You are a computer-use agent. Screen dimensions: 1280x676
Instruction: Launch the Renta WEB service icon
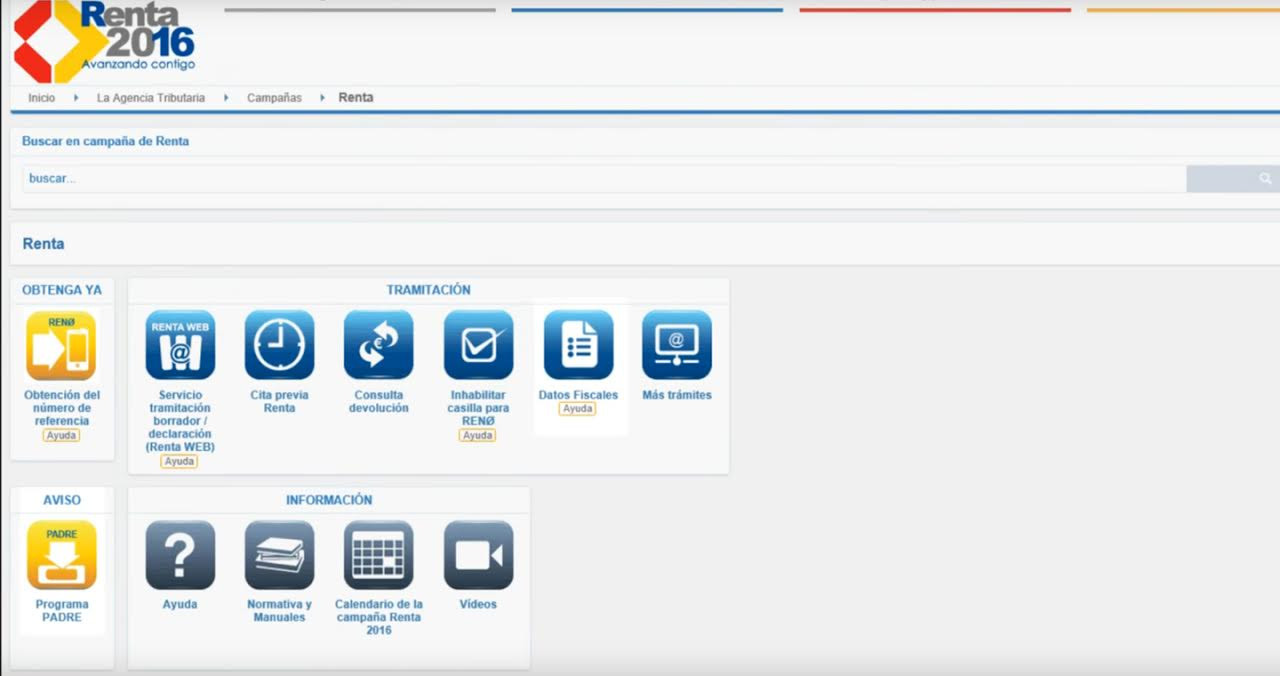180,345
